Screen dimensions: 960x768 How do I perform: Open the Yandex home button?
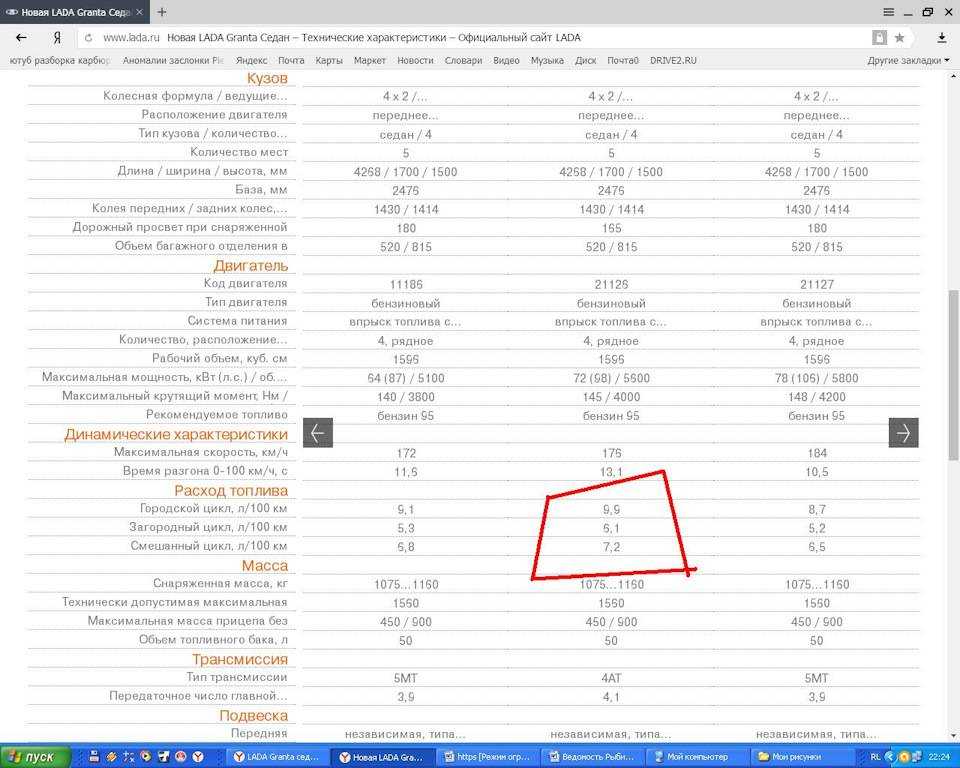coord(57,37)
